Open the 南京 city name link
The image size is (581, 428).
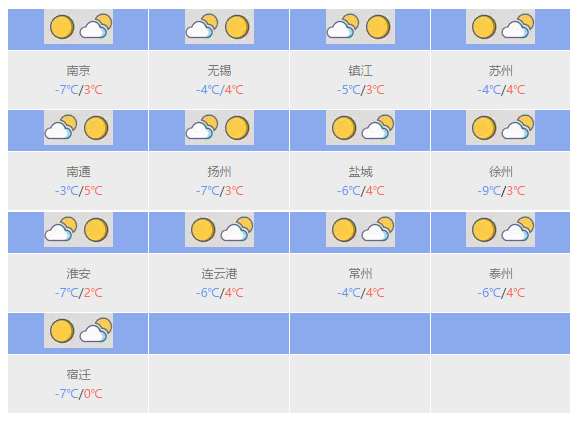tap(78, 70)
